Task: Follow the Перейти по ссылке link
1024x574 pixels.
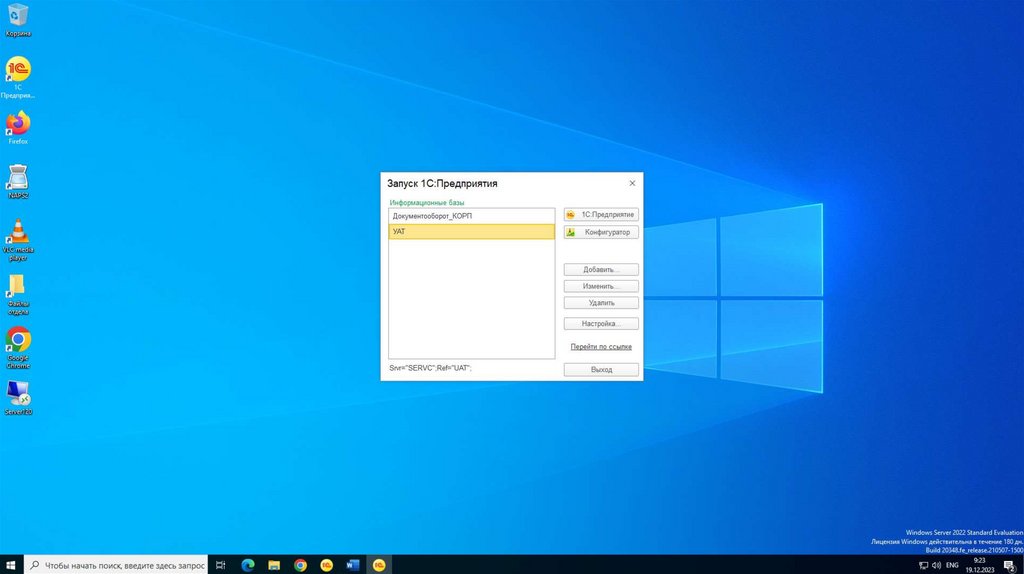Action: [601, 347]
